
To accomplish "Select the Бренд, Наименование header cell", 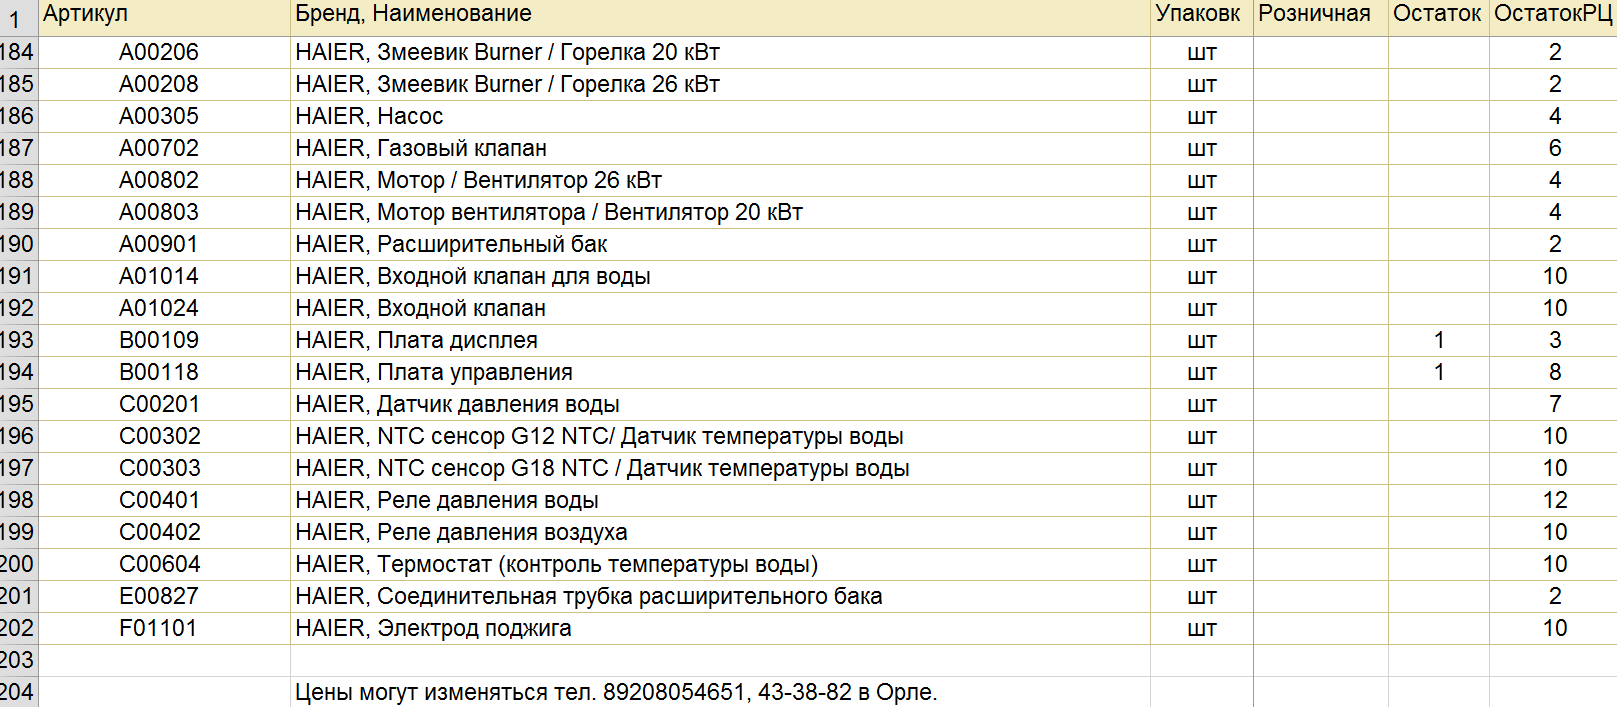I will 720,18.
